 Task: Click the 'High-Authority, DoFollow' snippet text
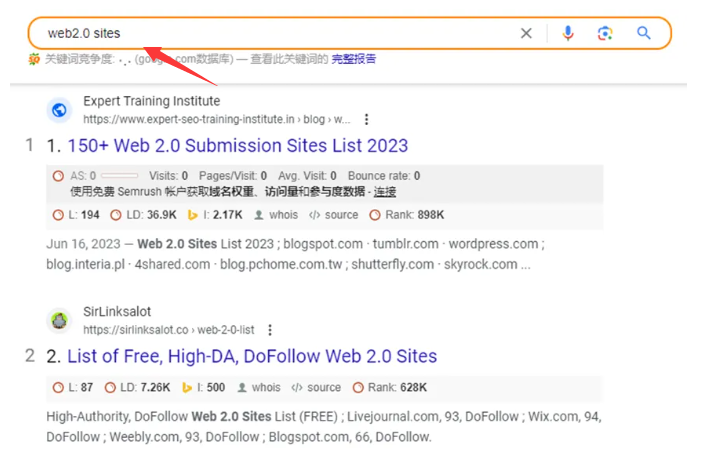118,417
